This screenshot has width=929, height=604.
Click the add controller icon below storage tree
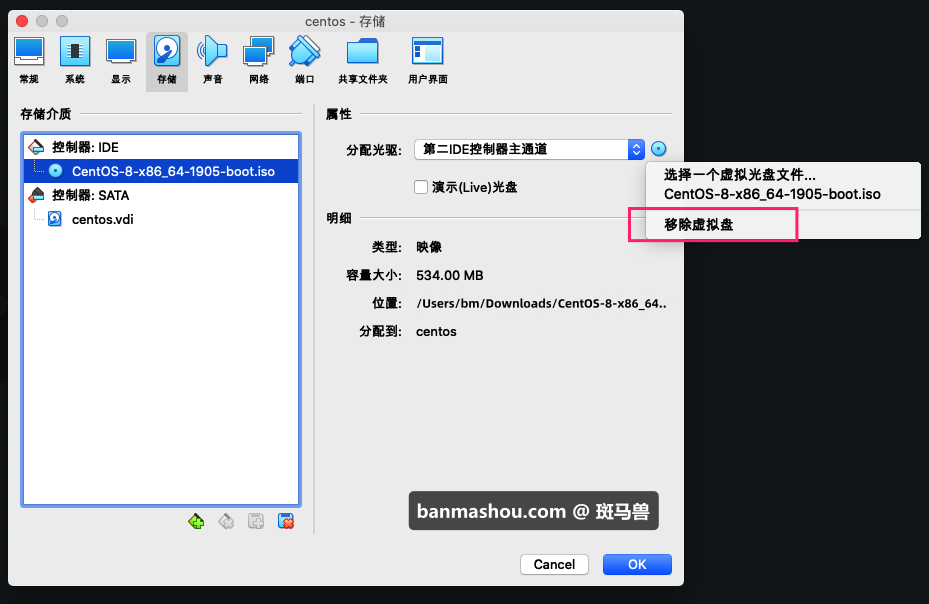coord(196,521)
